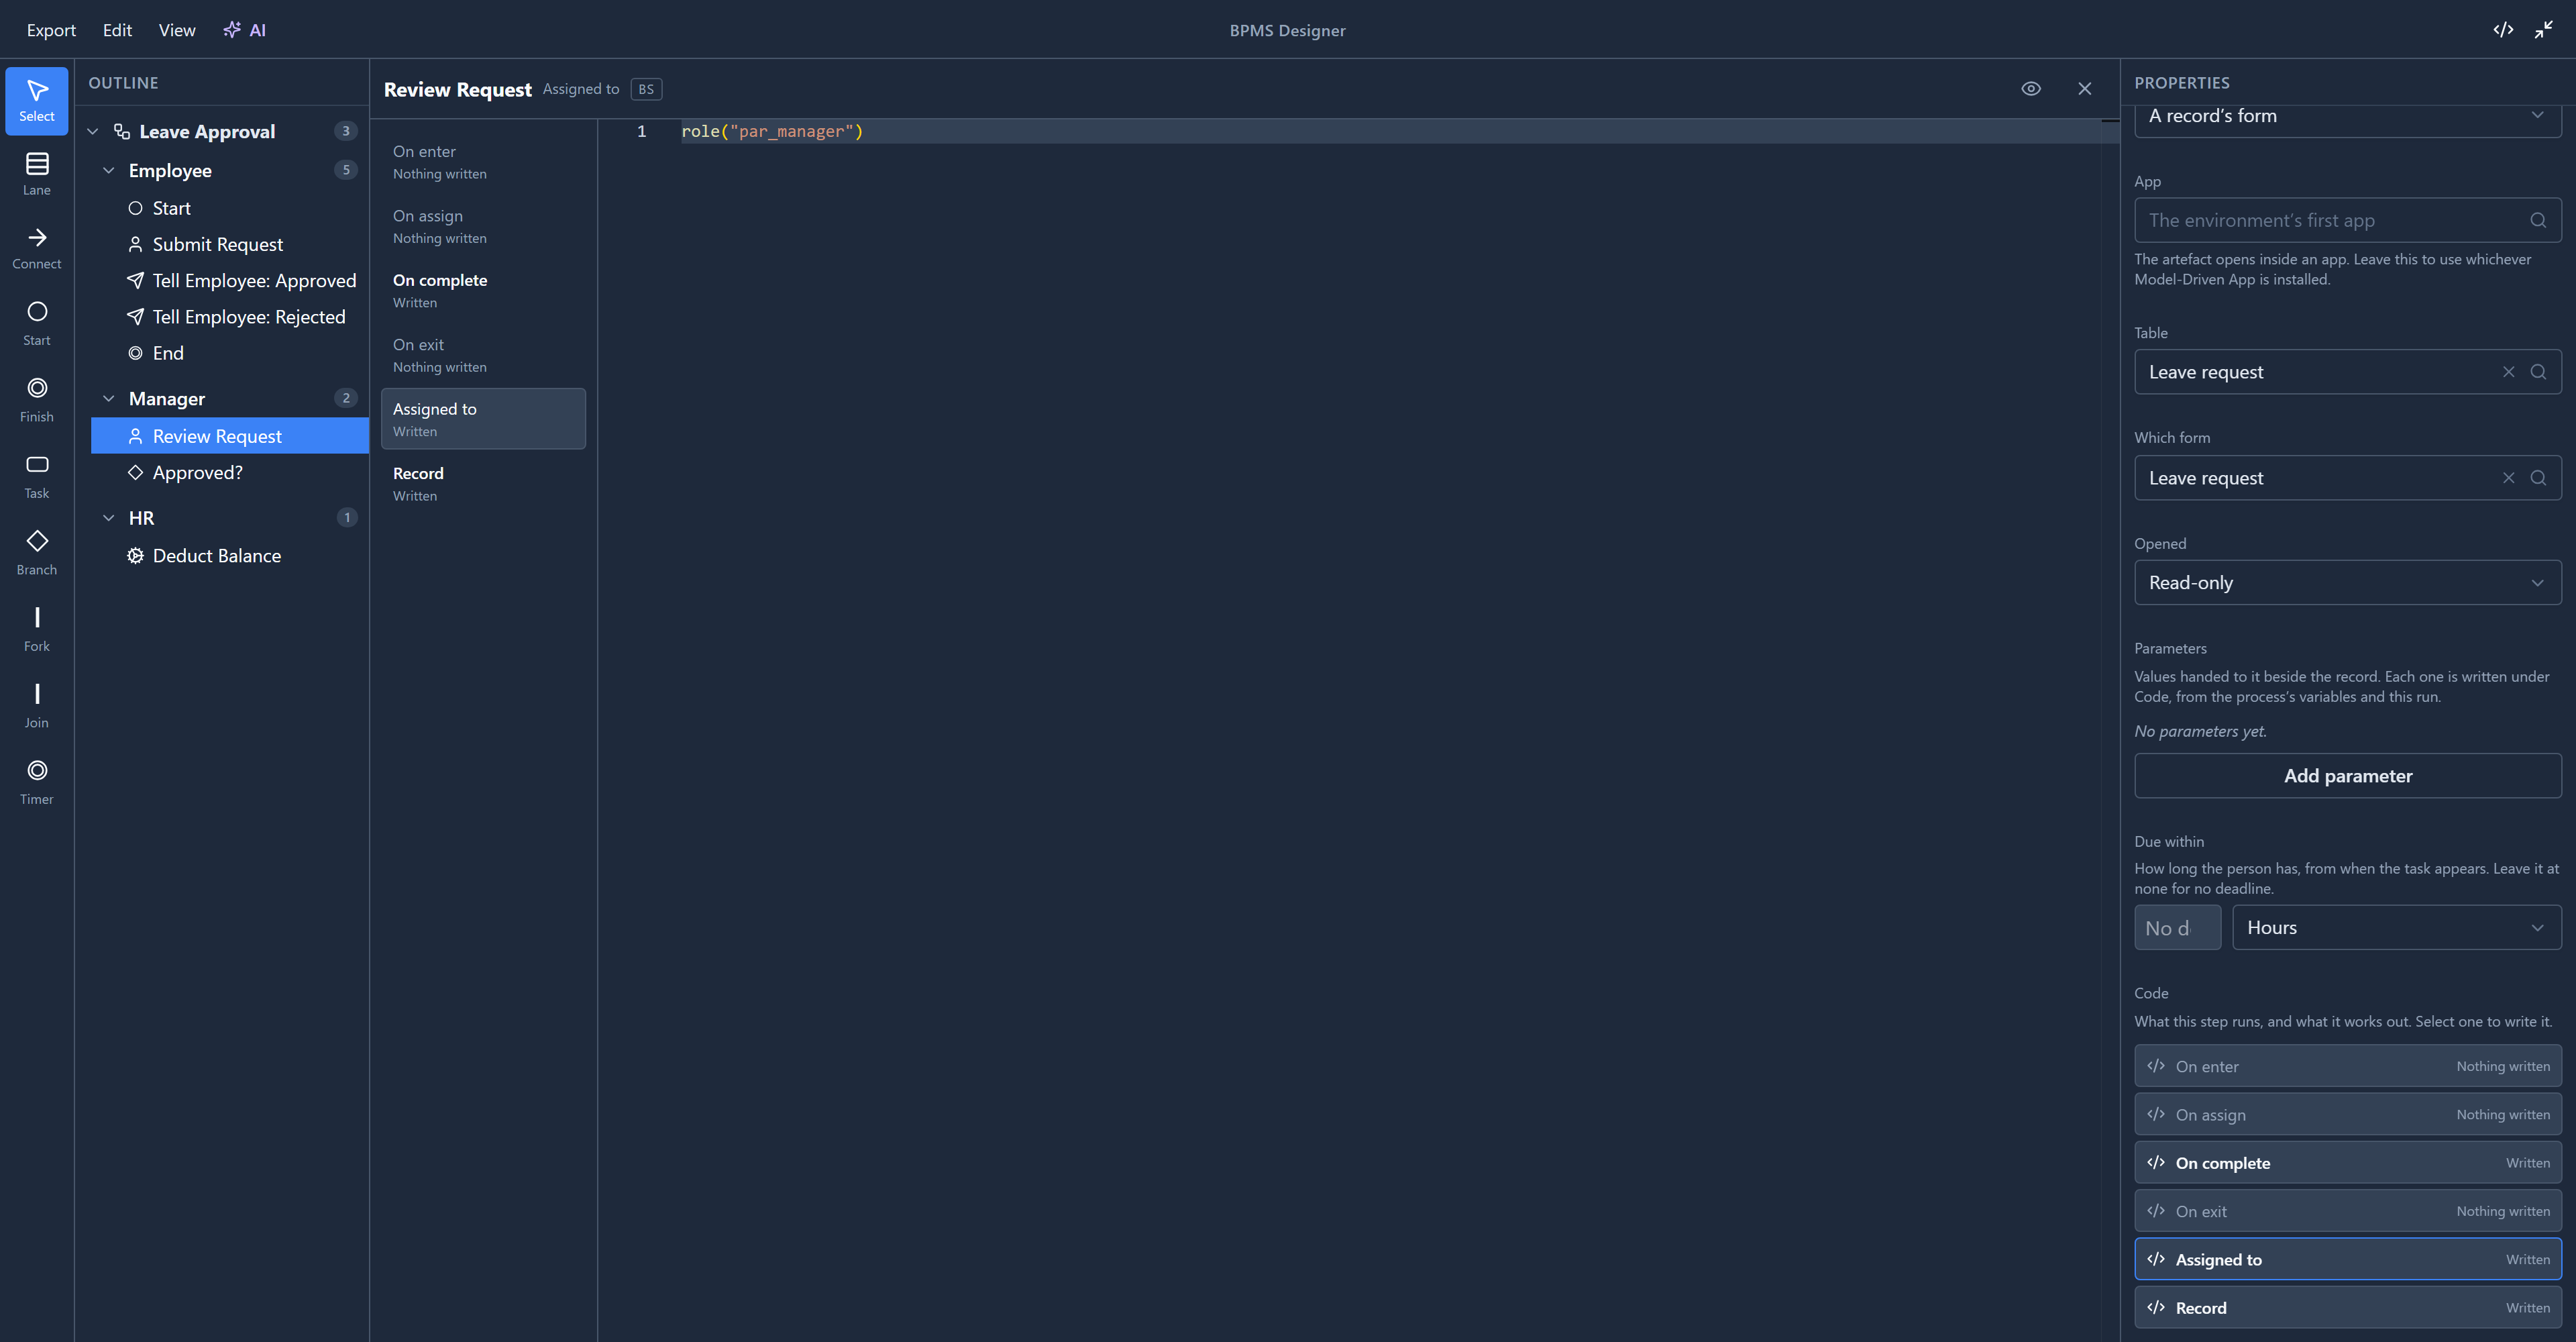Clear the Which form field value
This screenshot has height=1342, width=2576.
2508,478
